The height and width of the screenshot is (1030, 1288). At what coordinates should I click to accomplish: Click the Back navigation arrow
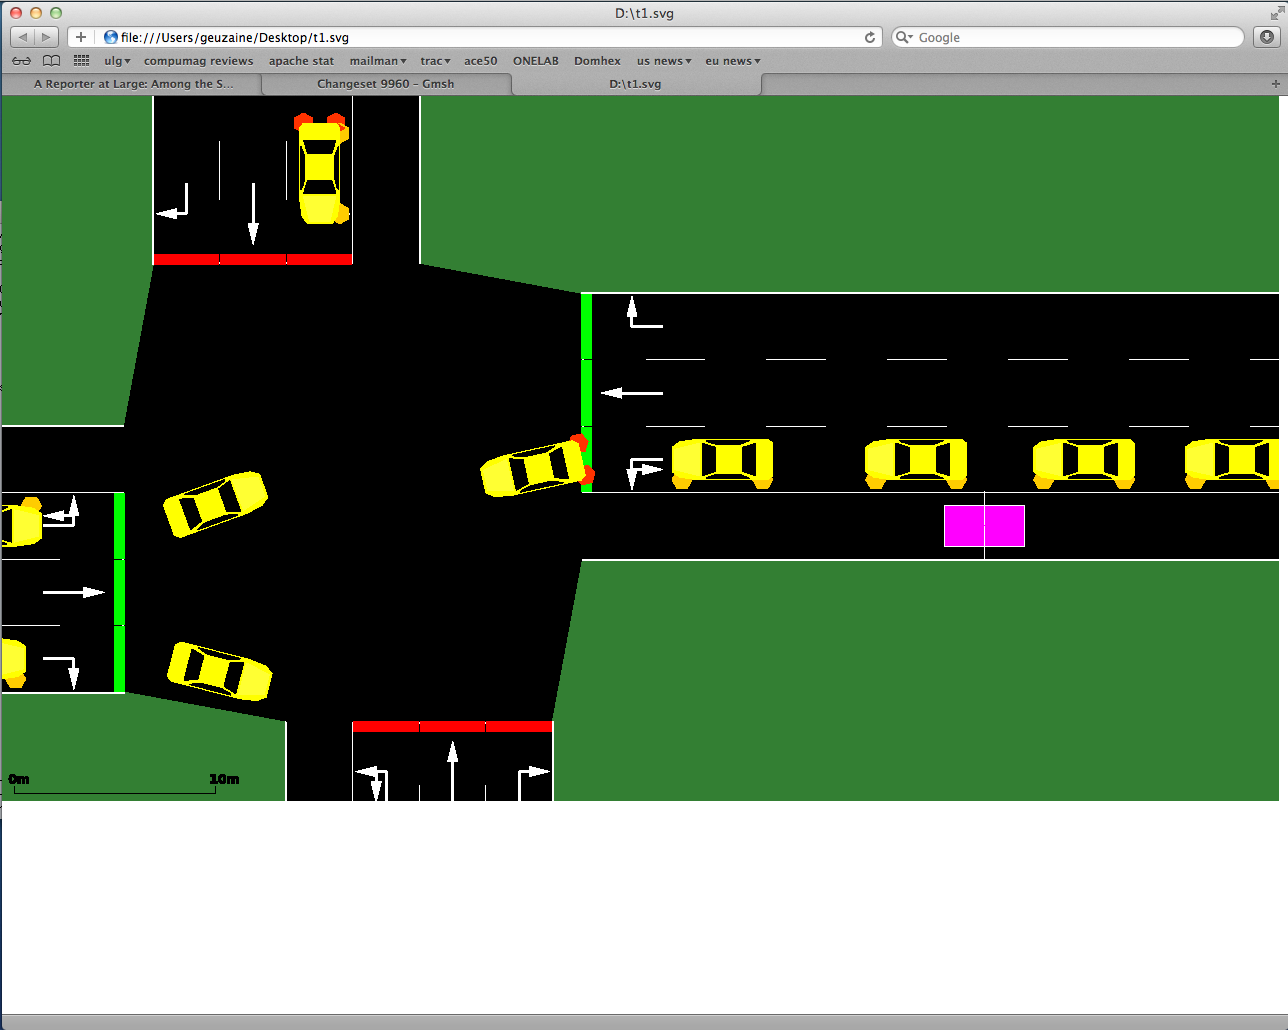[23, 37]
